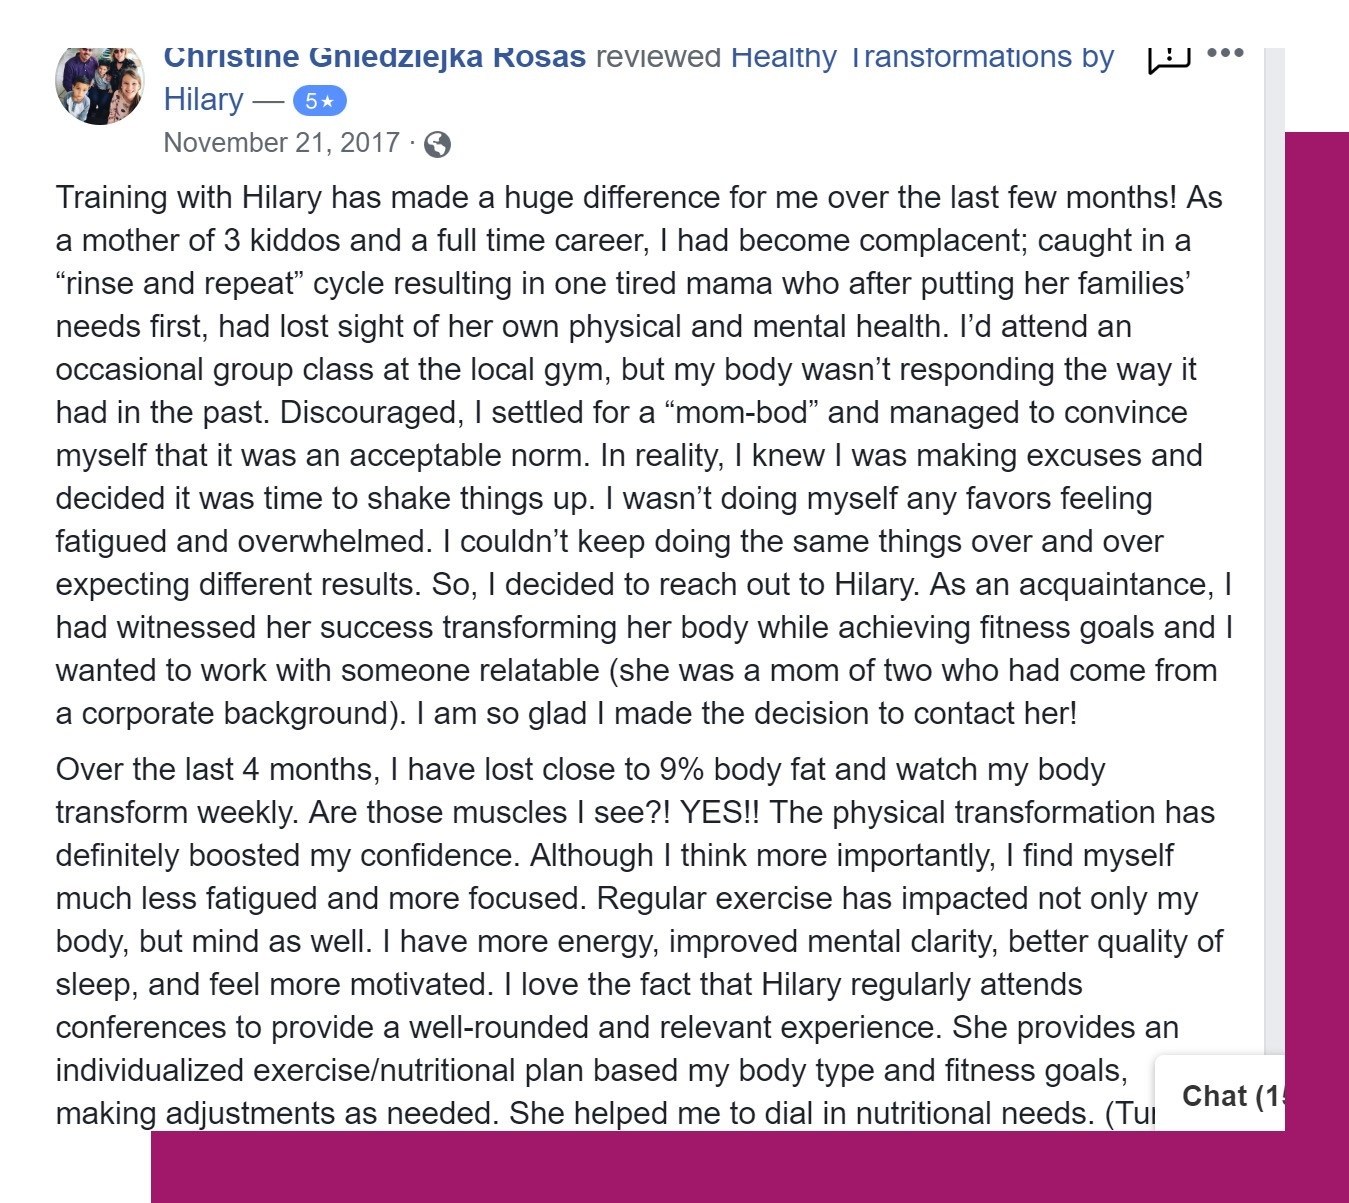The height and width of the screenshot is (1203, 1349).
Task: Click the paragraph starting Over the last 4 months
Action: pos(639,941)
